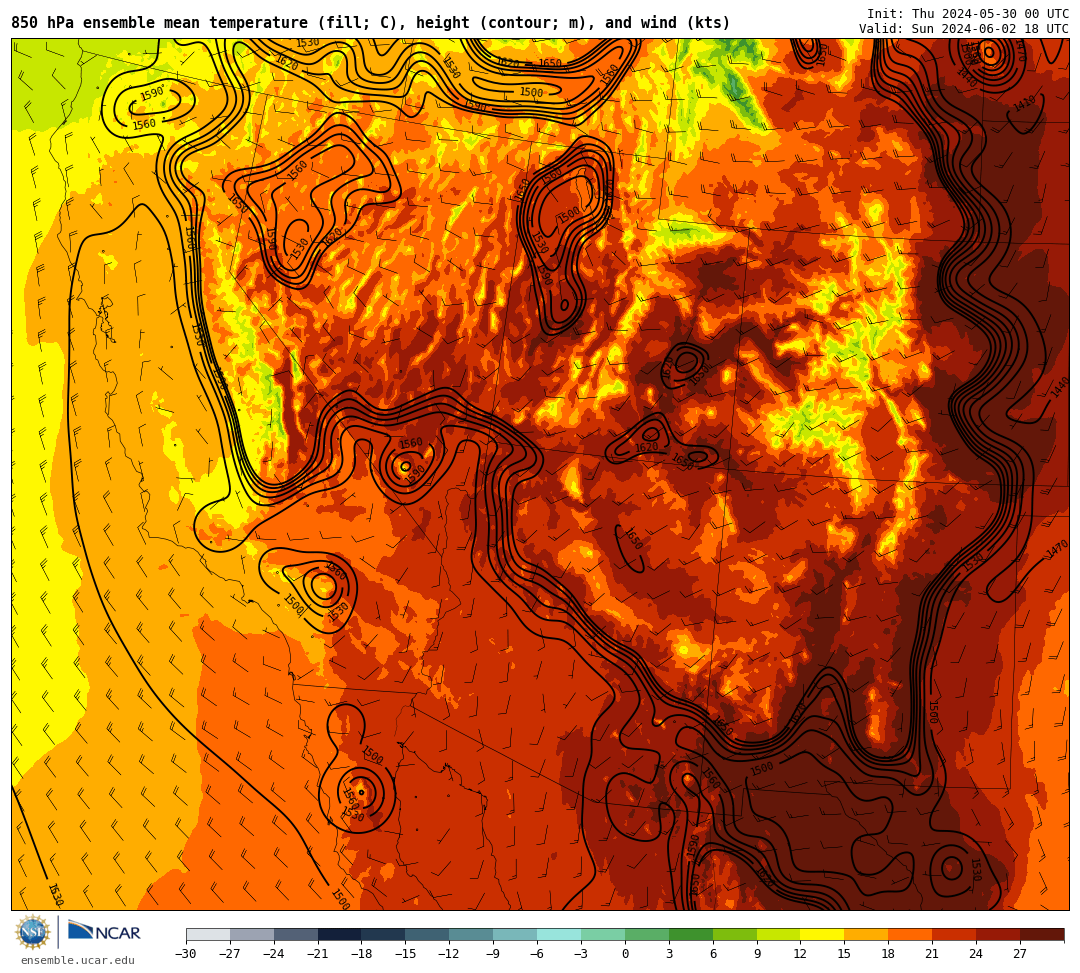The width and height of the screenshot is (1080, 973).
Task: Click the NCAR logo
Action: pyautogui.click(x=104, y=932)
